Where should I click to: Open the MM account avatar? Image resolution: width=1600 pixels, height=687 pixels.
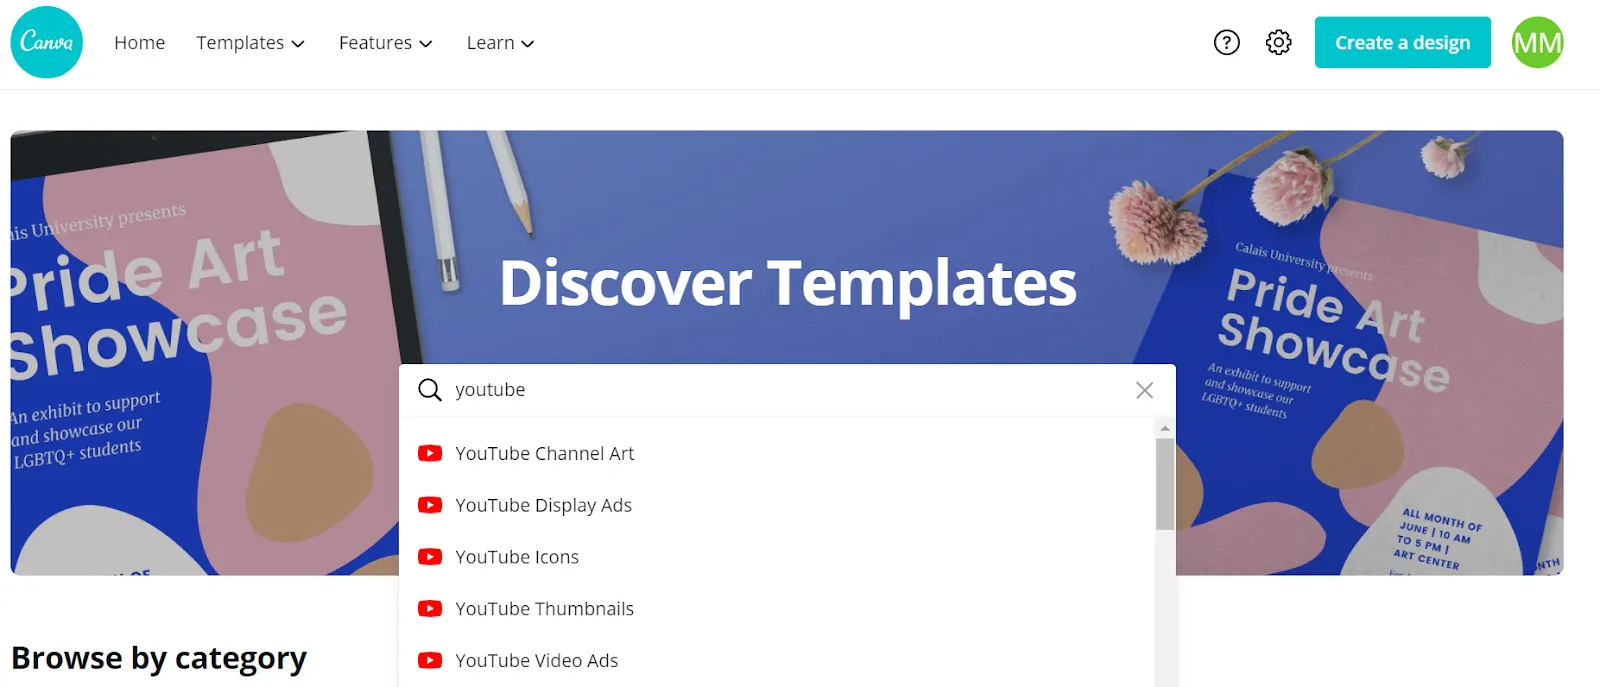point(1537,42)
